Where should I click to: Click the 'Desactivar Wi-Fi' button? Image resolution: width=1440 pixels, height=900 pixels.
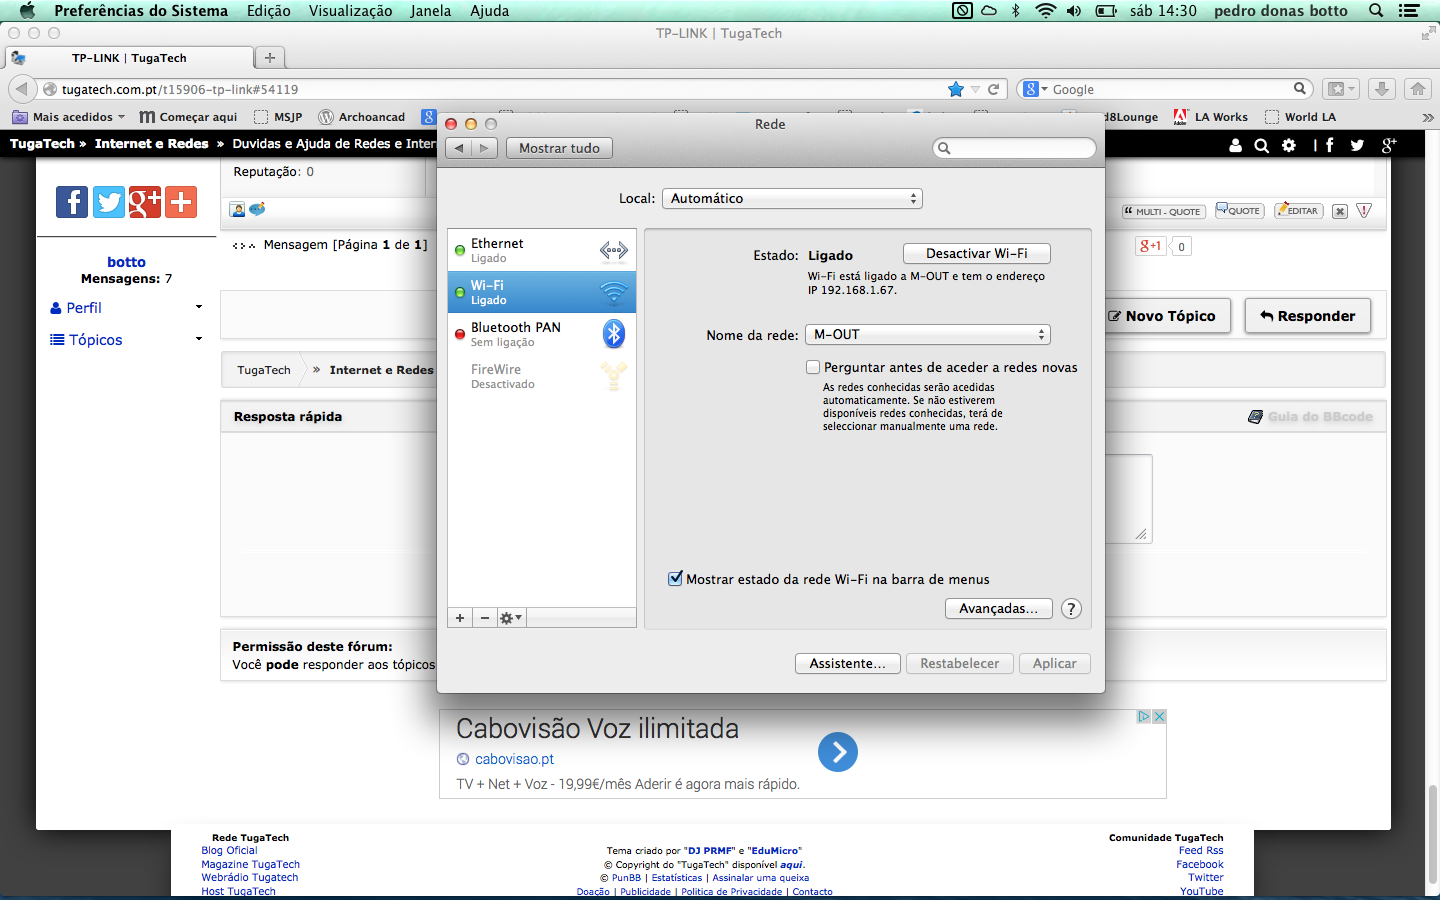(977, 254)
